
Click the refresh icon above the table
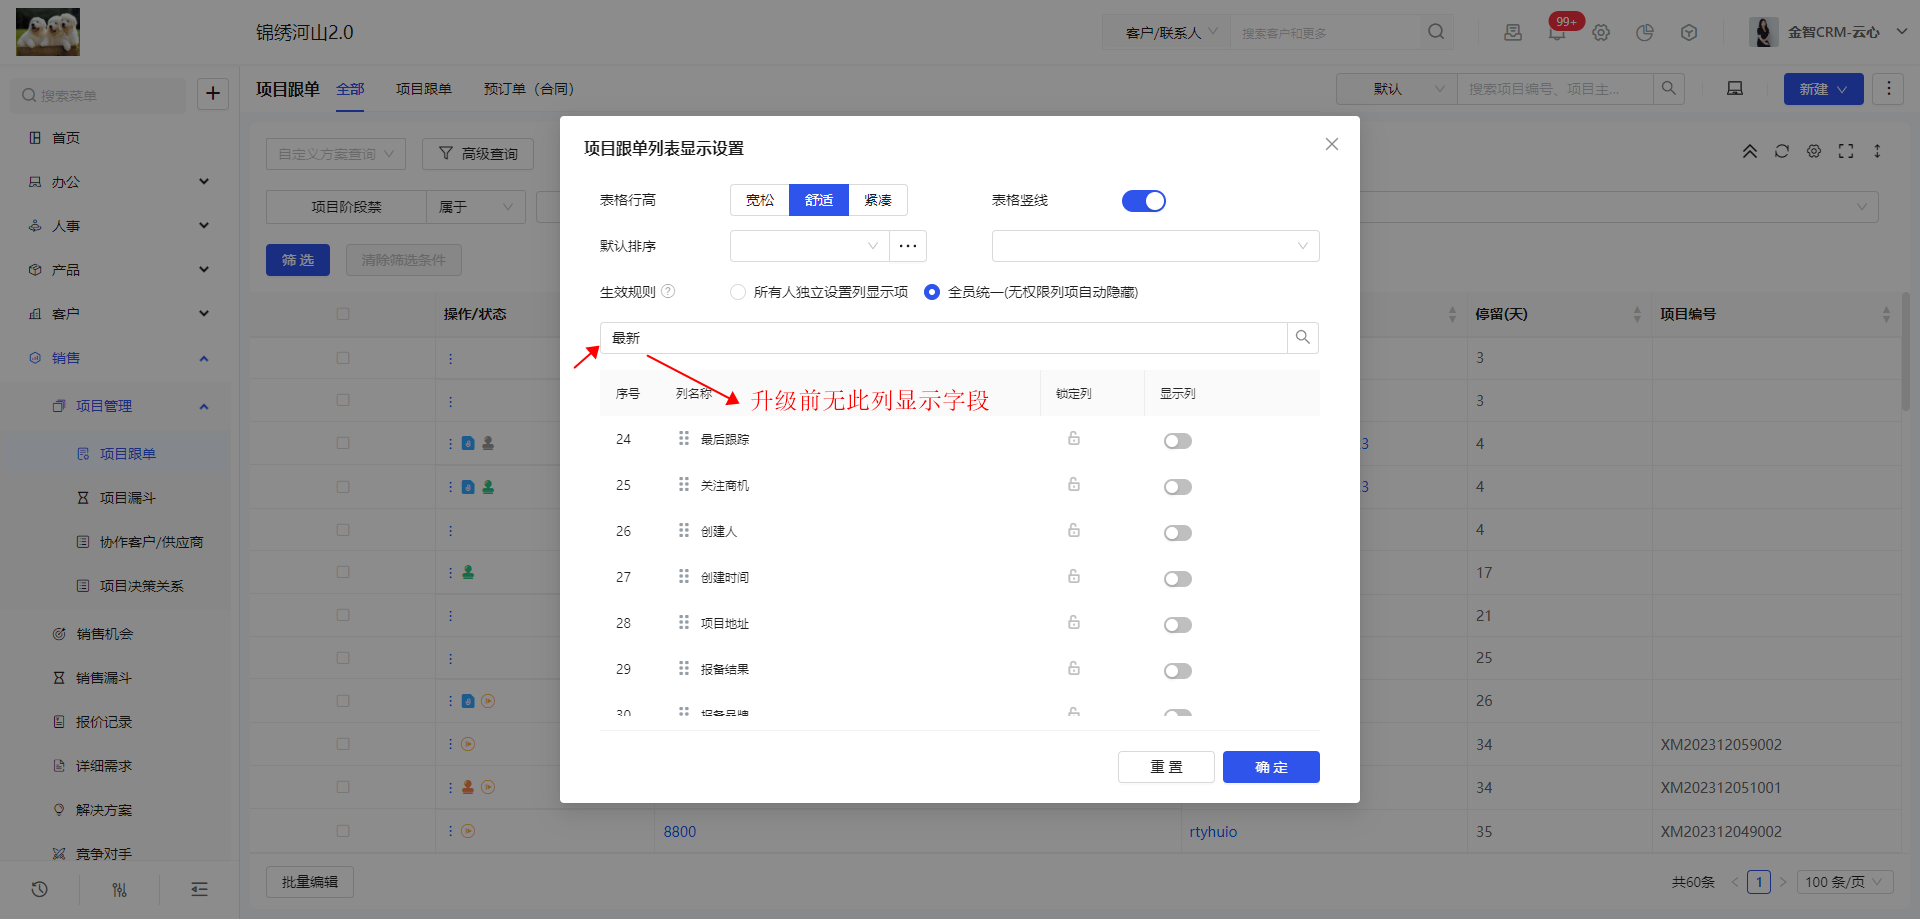1782,151
